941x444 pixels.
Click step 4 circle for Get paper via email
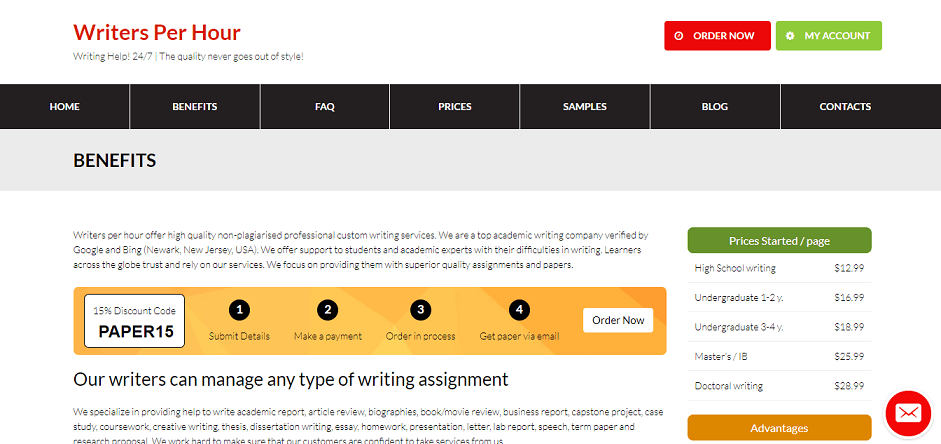pyautogui.click(x=519, y=310)
